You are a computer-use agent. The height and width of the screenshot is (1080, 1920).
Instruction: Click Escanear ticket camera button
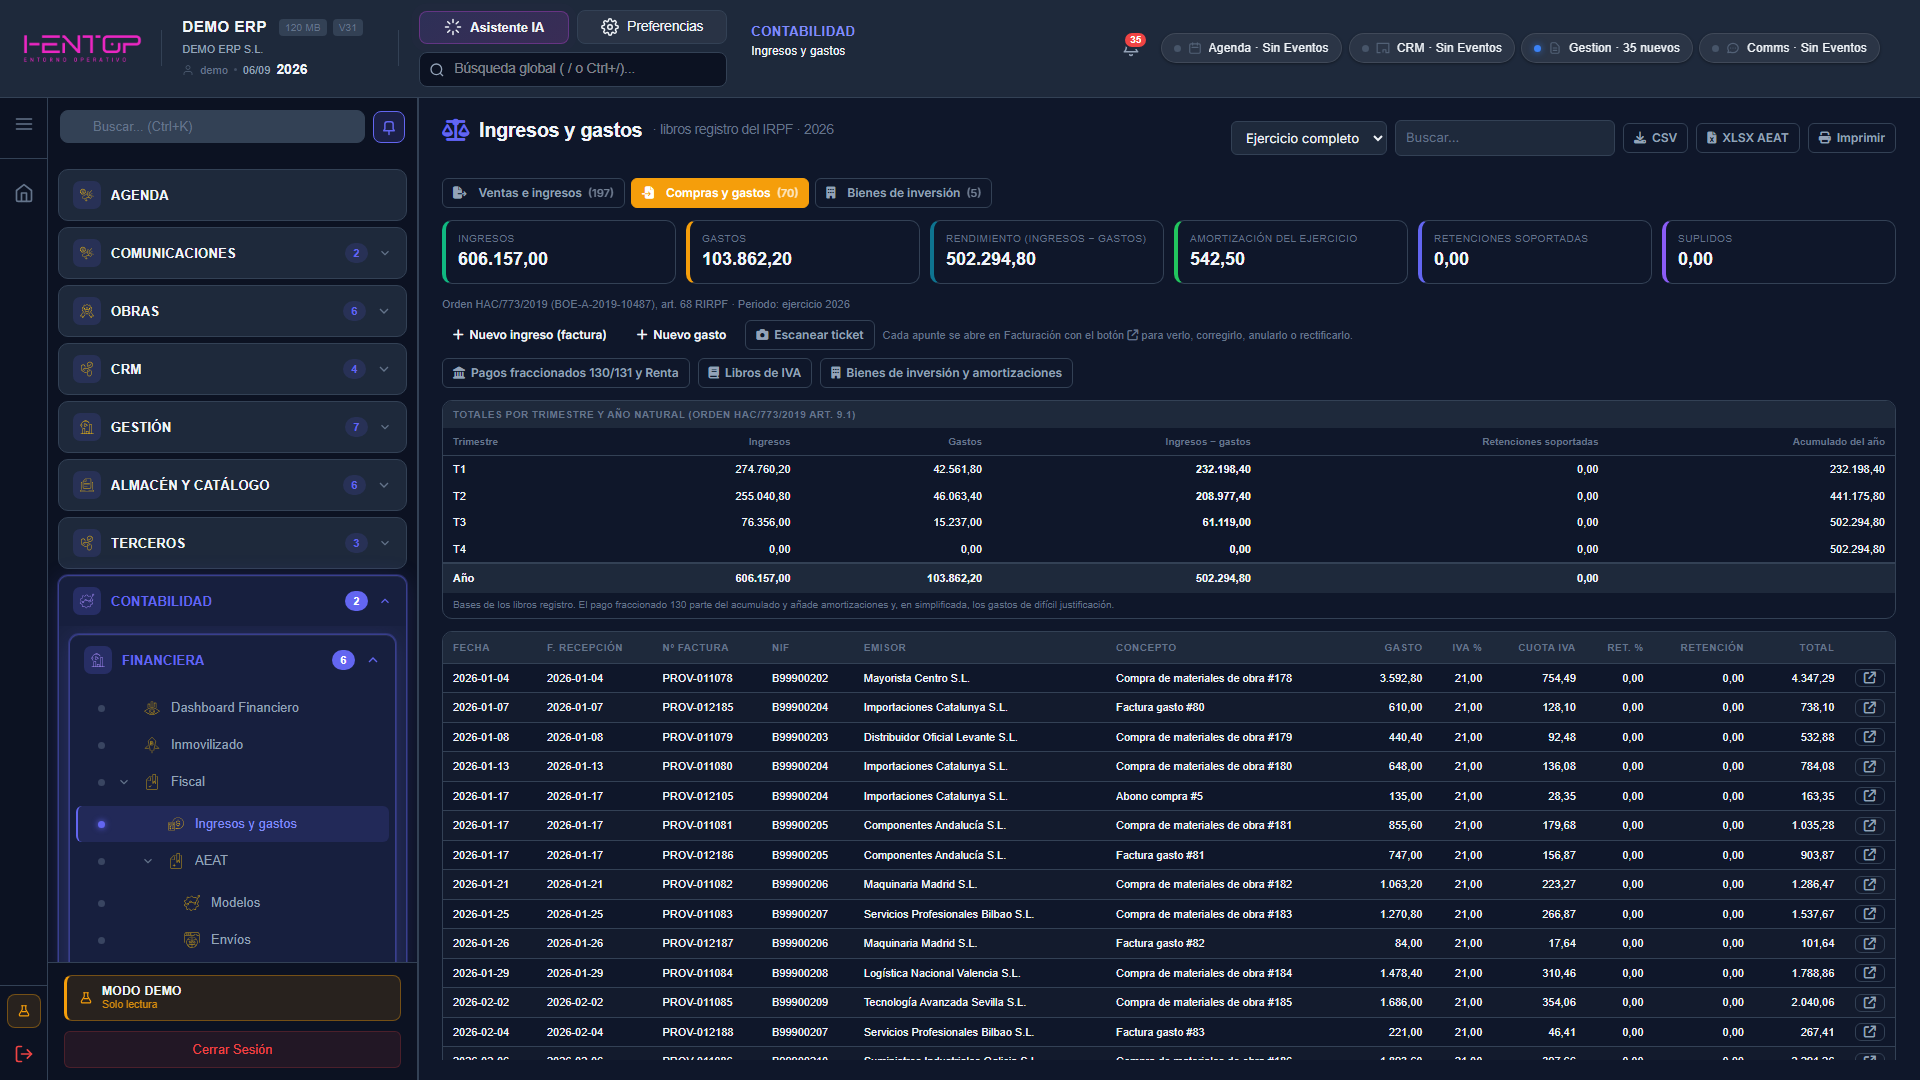(x=810, y=335)
